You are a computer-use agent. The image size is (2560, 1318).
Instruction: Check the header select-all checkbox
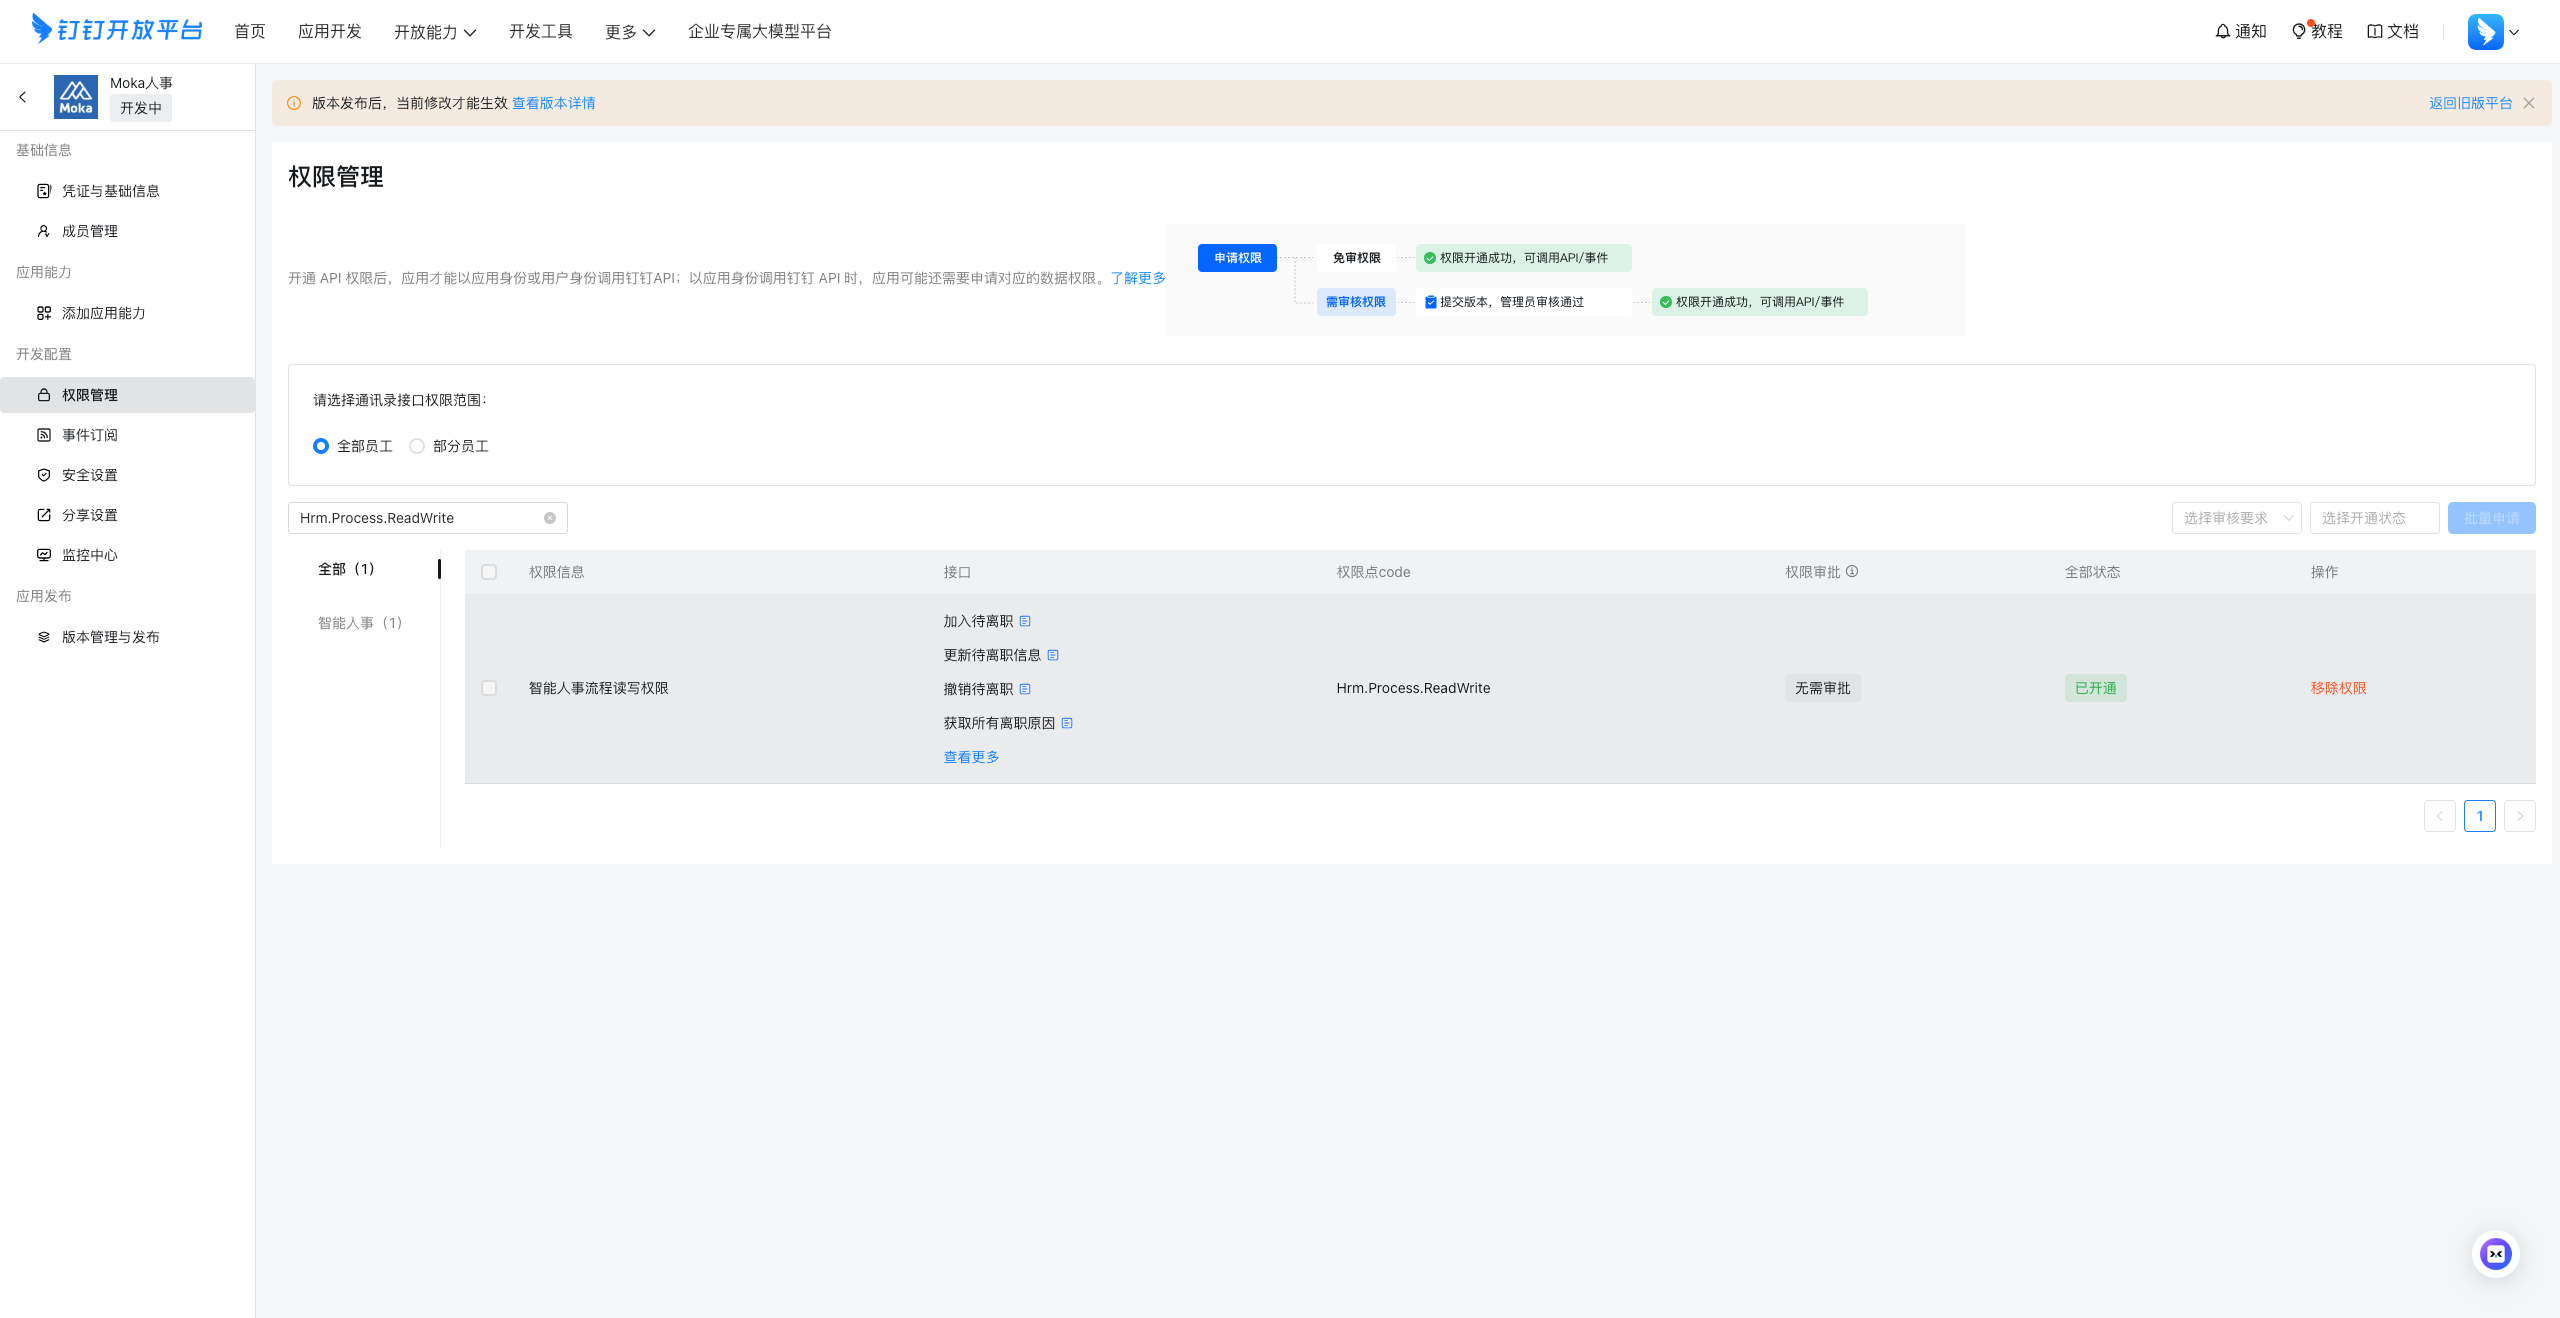click(489, 572)
